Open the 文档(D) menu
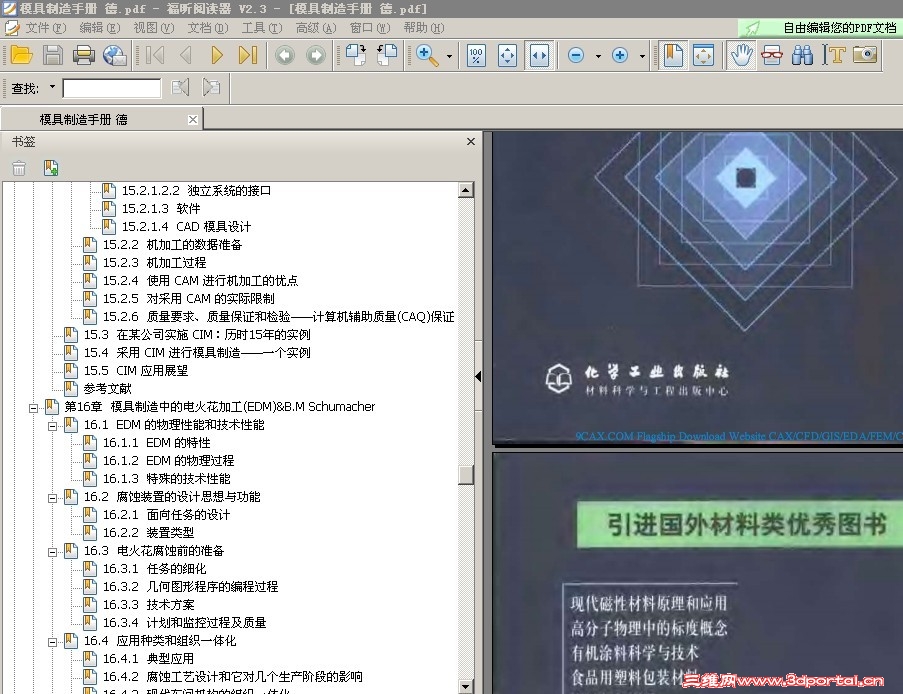The image size is (903, 694). pos(207,28)
